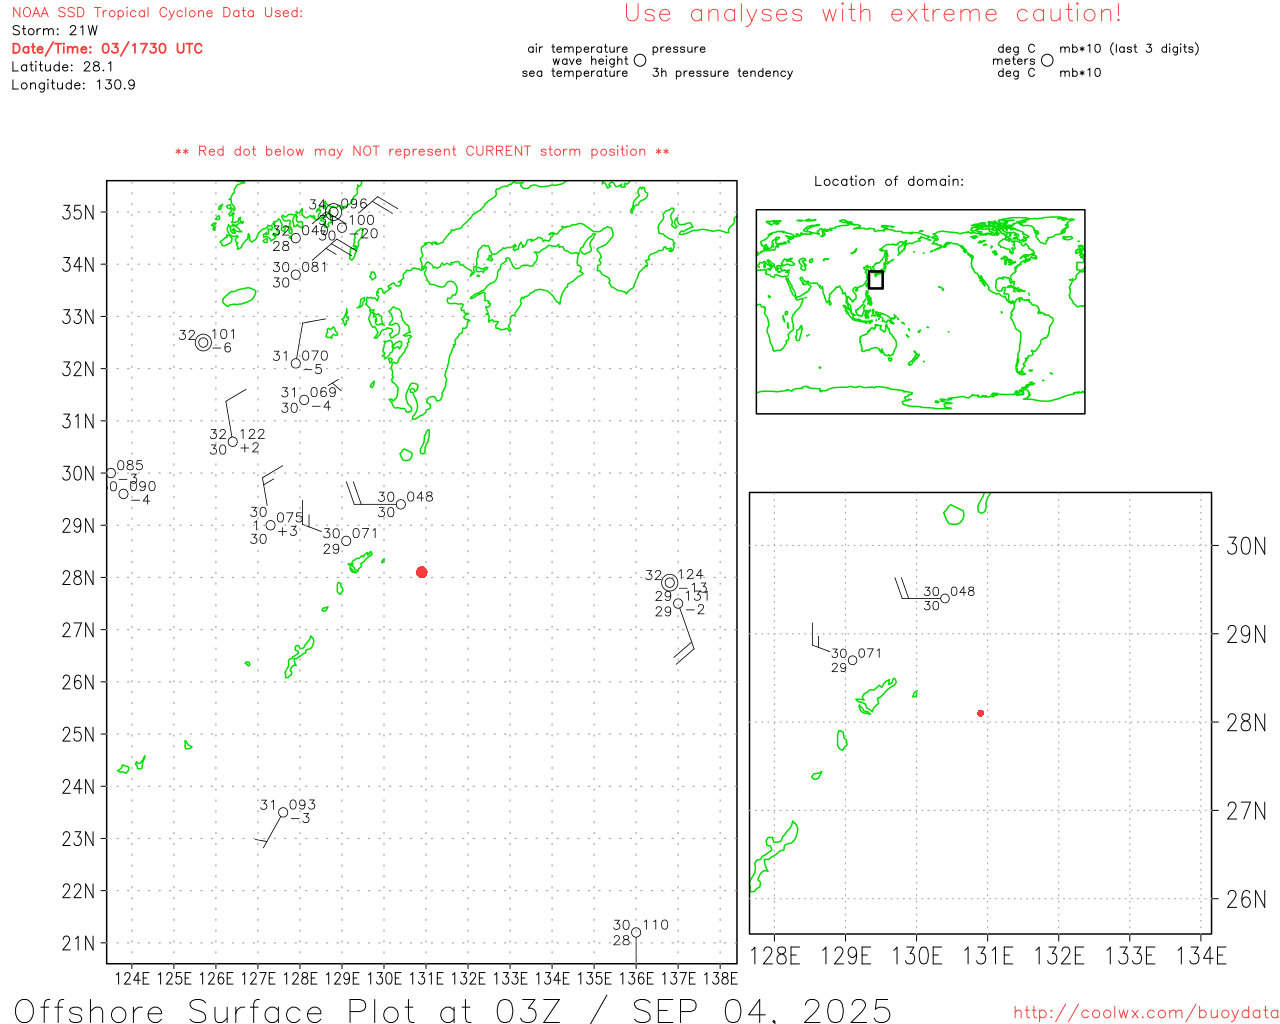Select station circle reading 31 093 -3
The width and height of the screenshot is (1280, 1024).
[283, 813]
